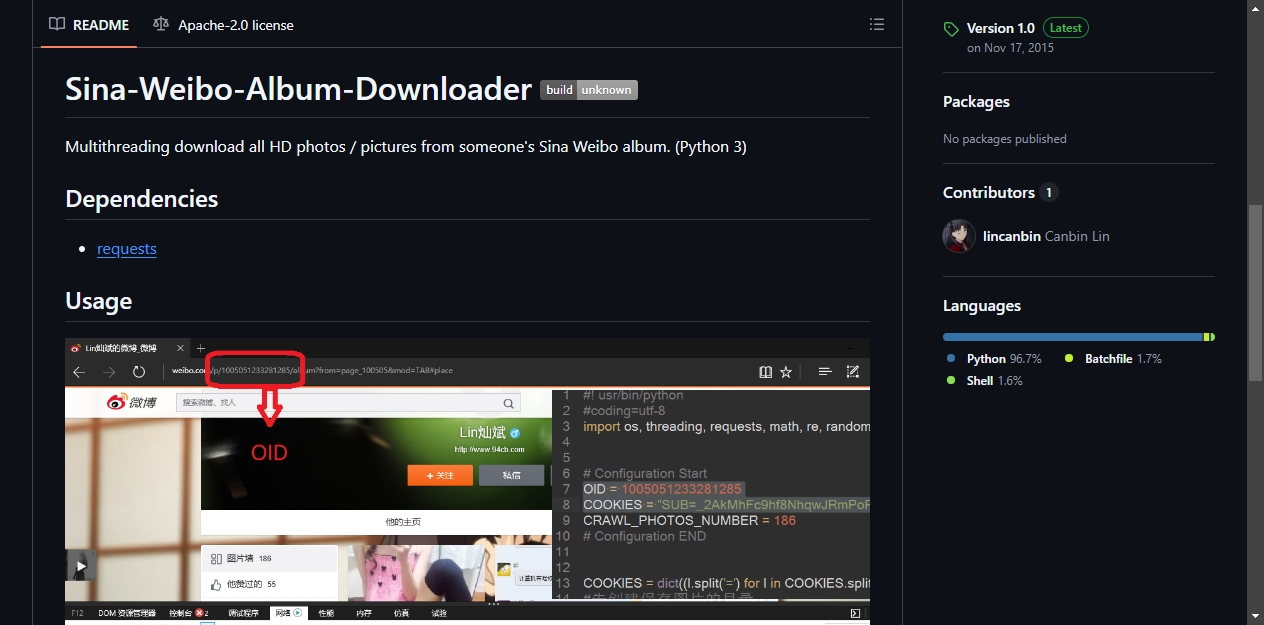This screenshot has height=625, width=1264.
Task: Click the on Nov 17, 2015 release date
Action: click(x=1010, y=47)
